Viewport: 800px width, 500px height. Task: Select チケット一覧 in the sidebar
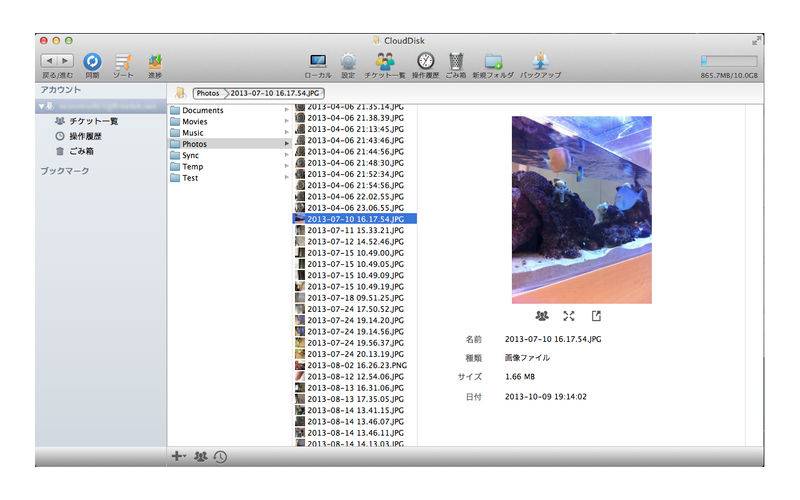93,121
